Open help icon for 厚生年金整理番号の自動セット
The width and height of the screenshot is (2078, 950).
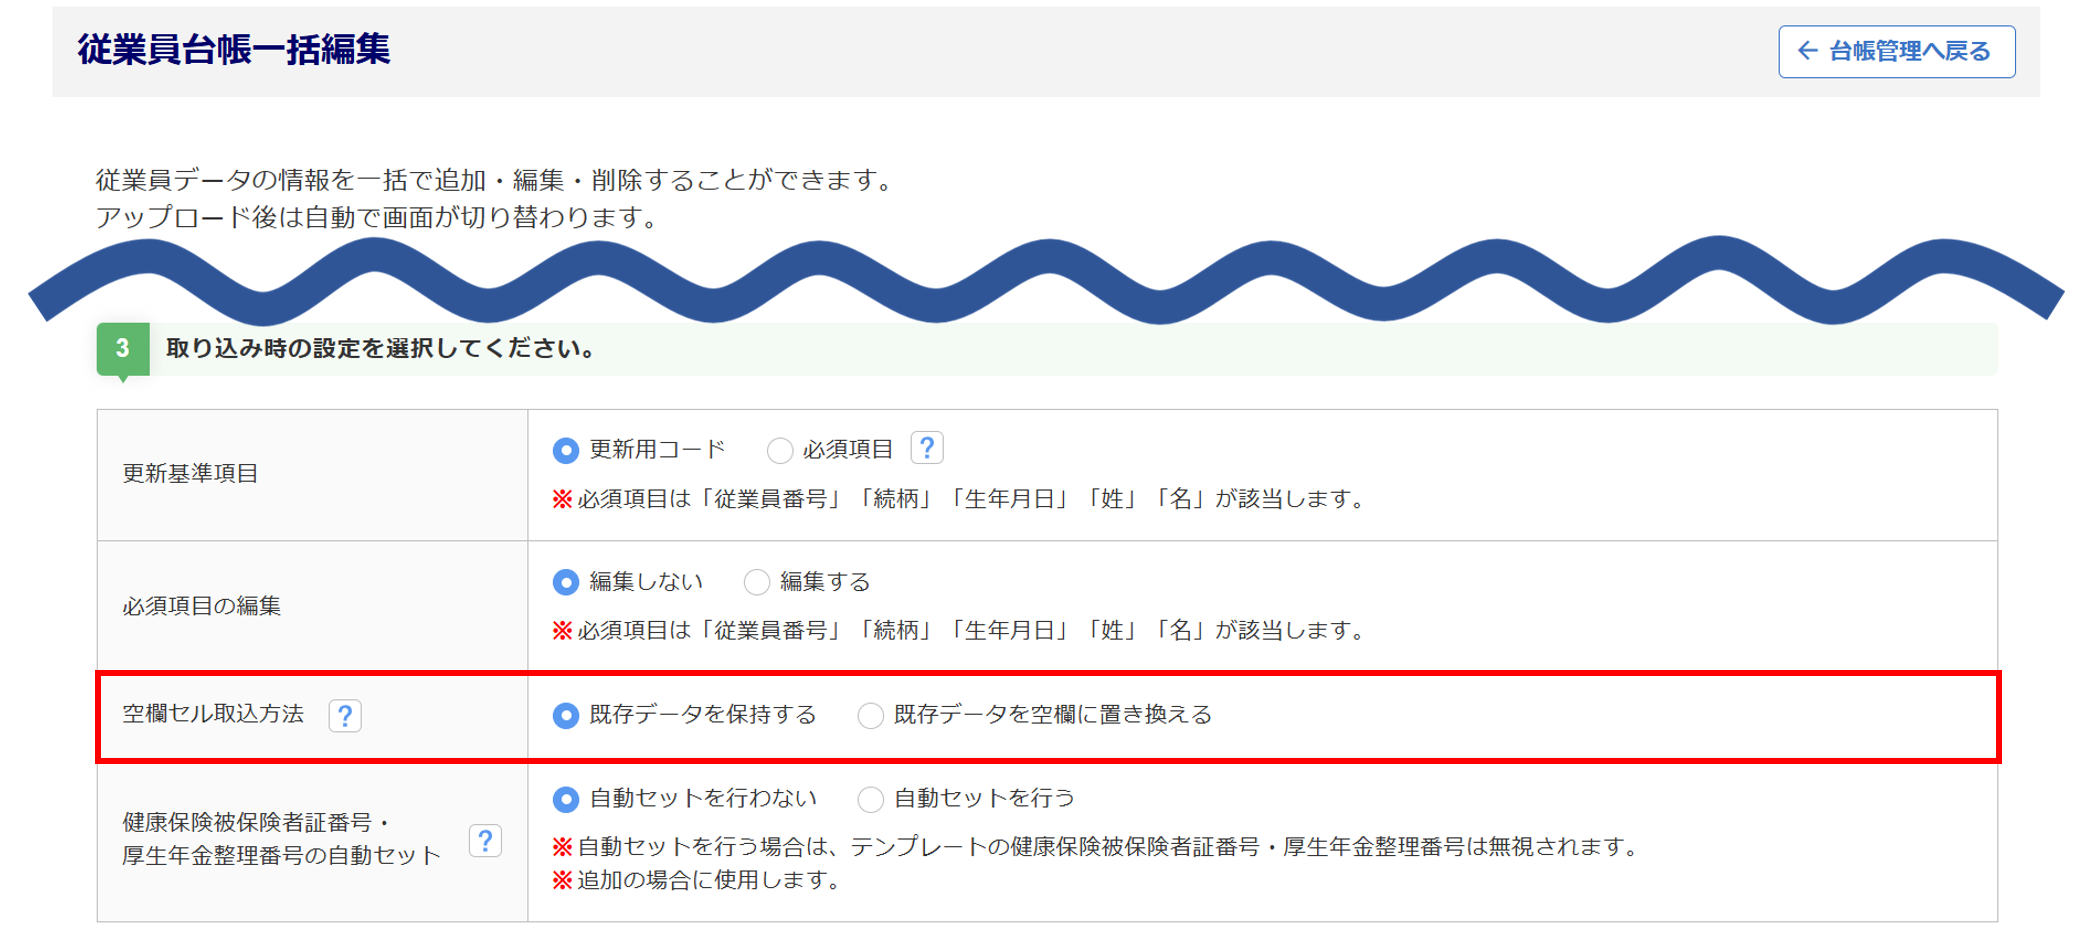click(x=485, y=841)
